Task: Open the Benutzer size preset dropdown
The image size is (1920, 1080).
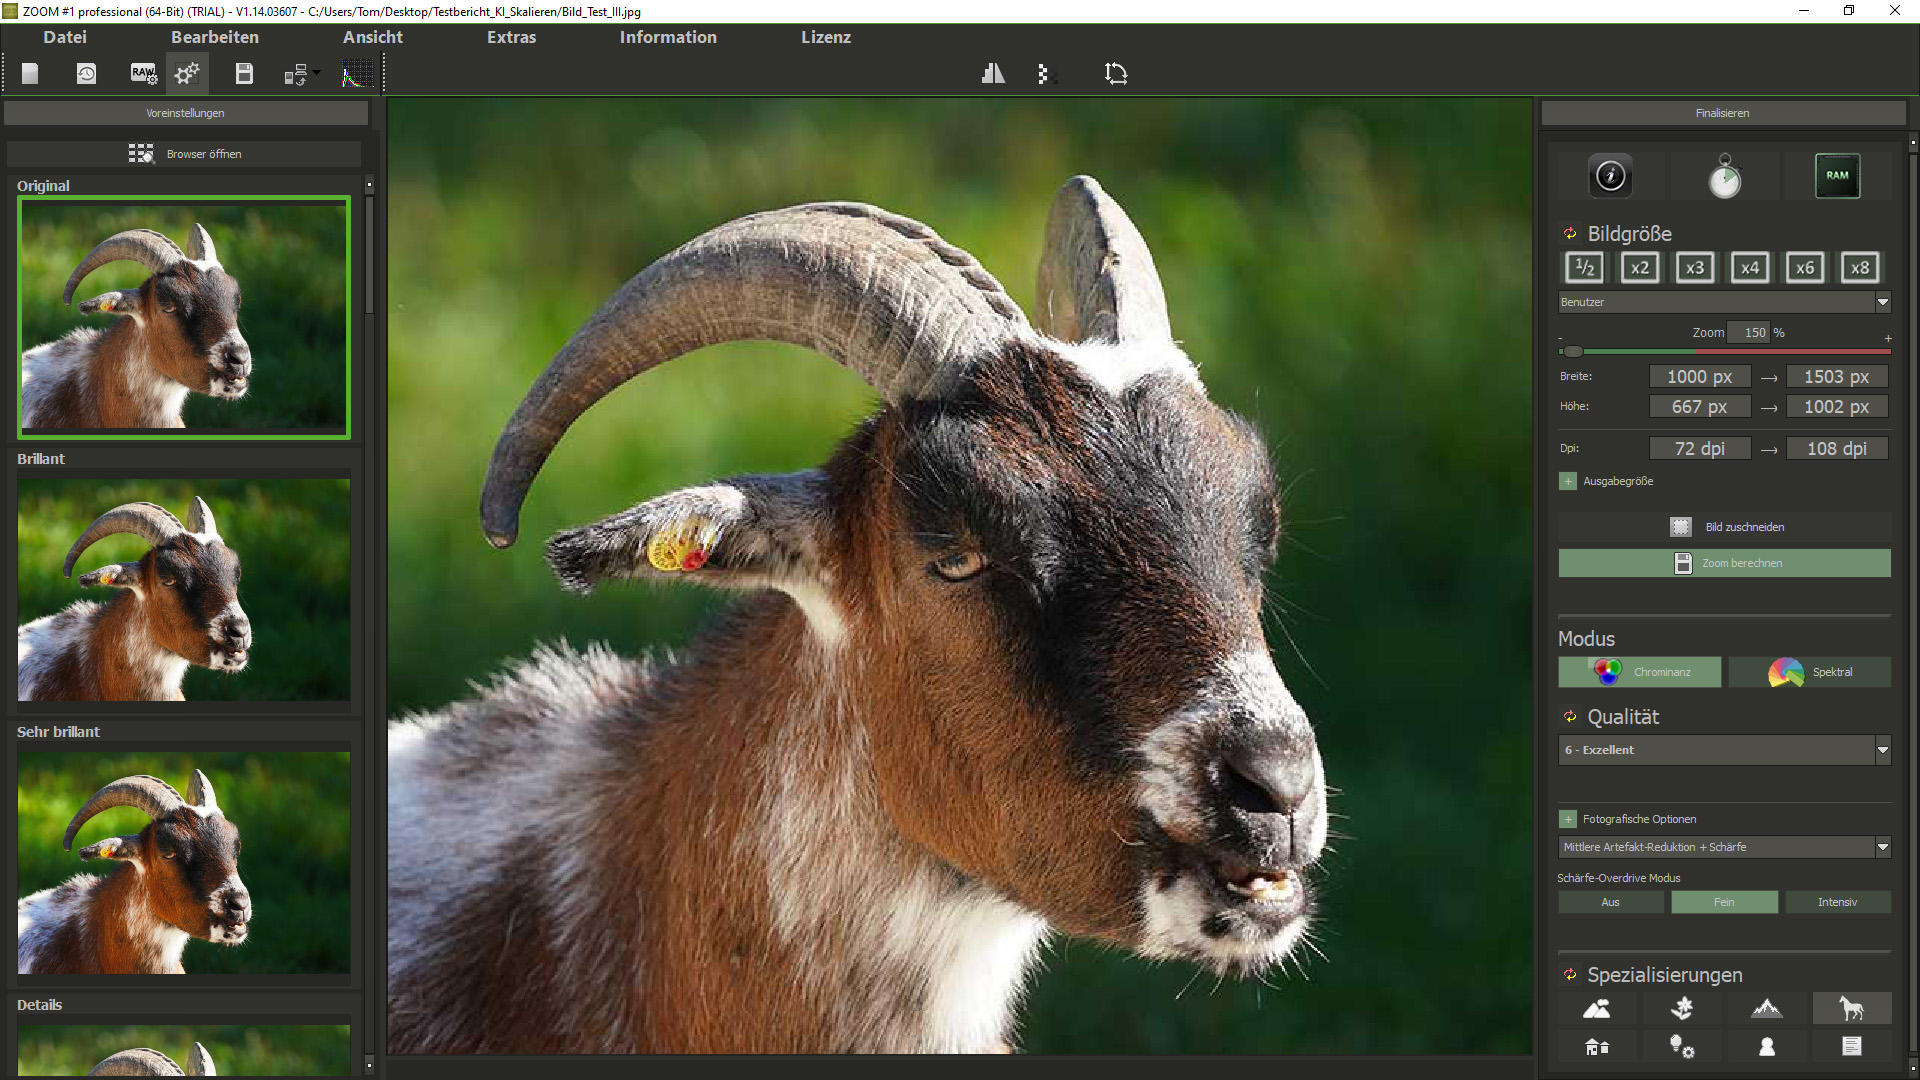Action: 1724,302
